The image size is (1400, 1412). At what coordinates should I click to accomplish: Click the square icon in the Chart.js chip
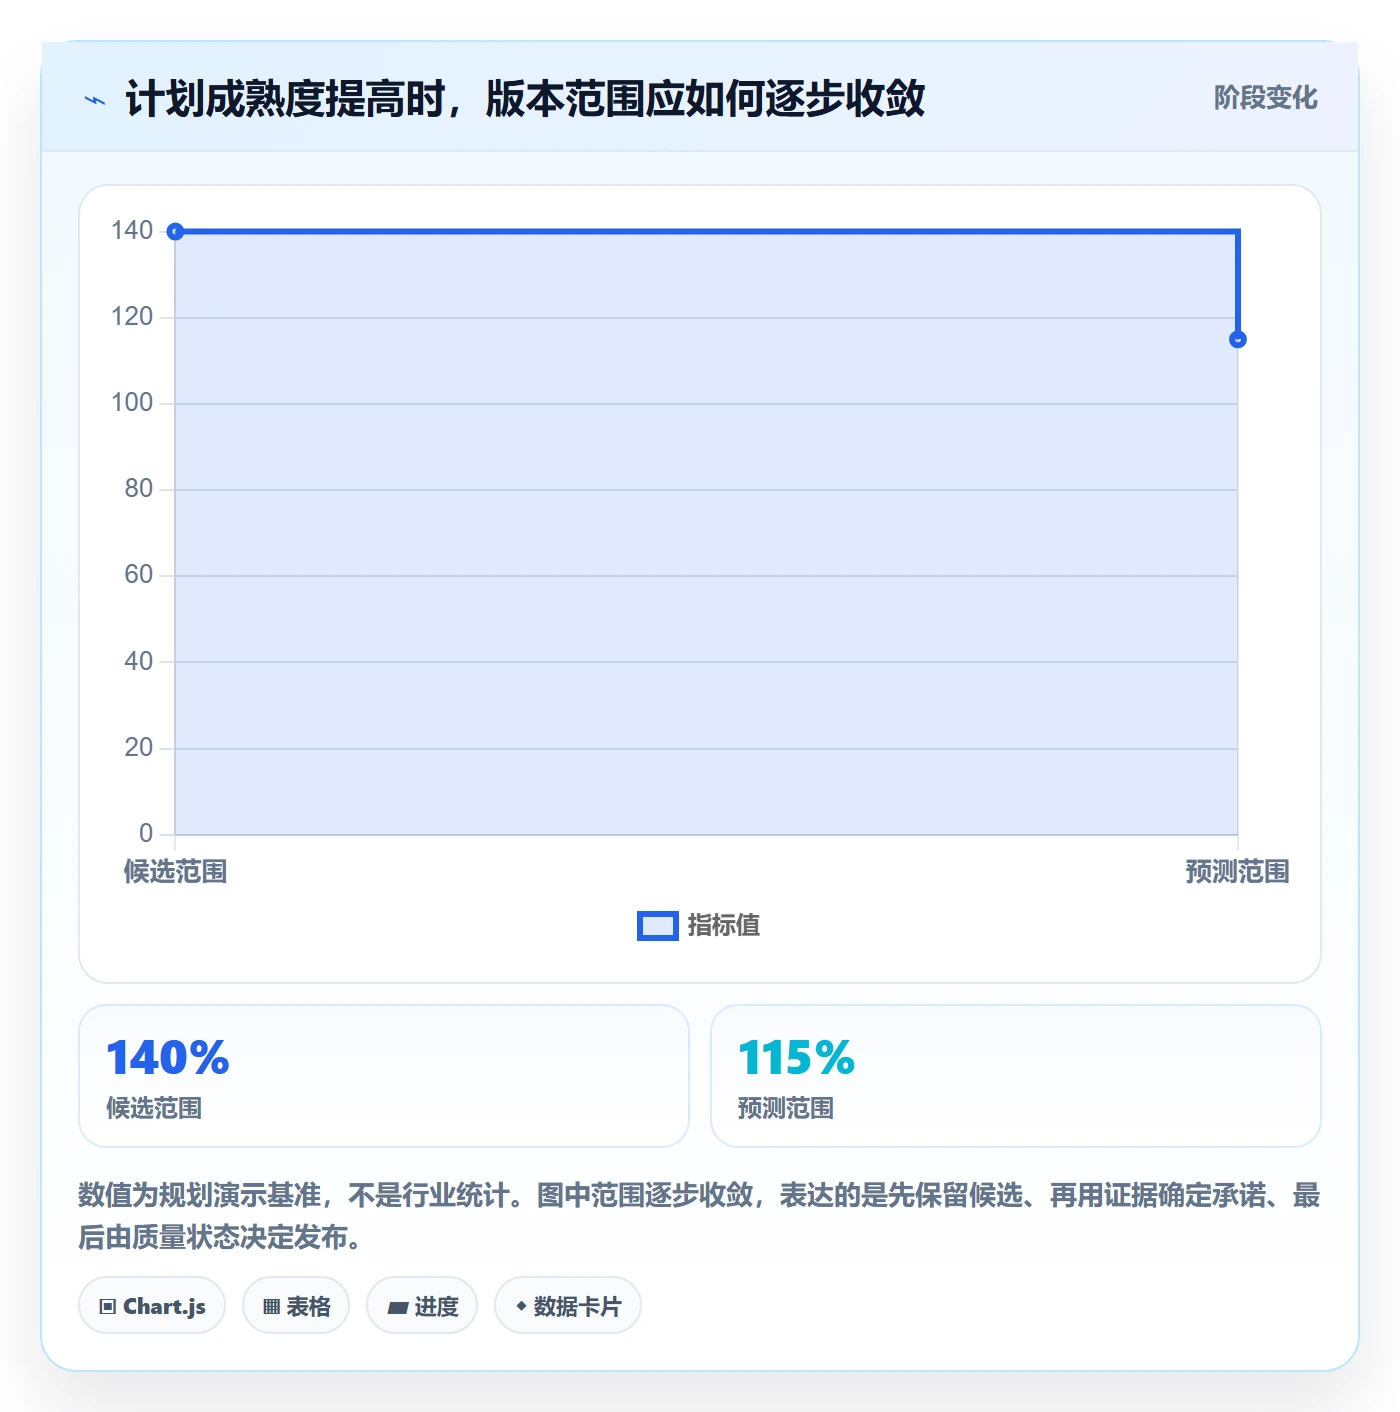coord(108,1307)
